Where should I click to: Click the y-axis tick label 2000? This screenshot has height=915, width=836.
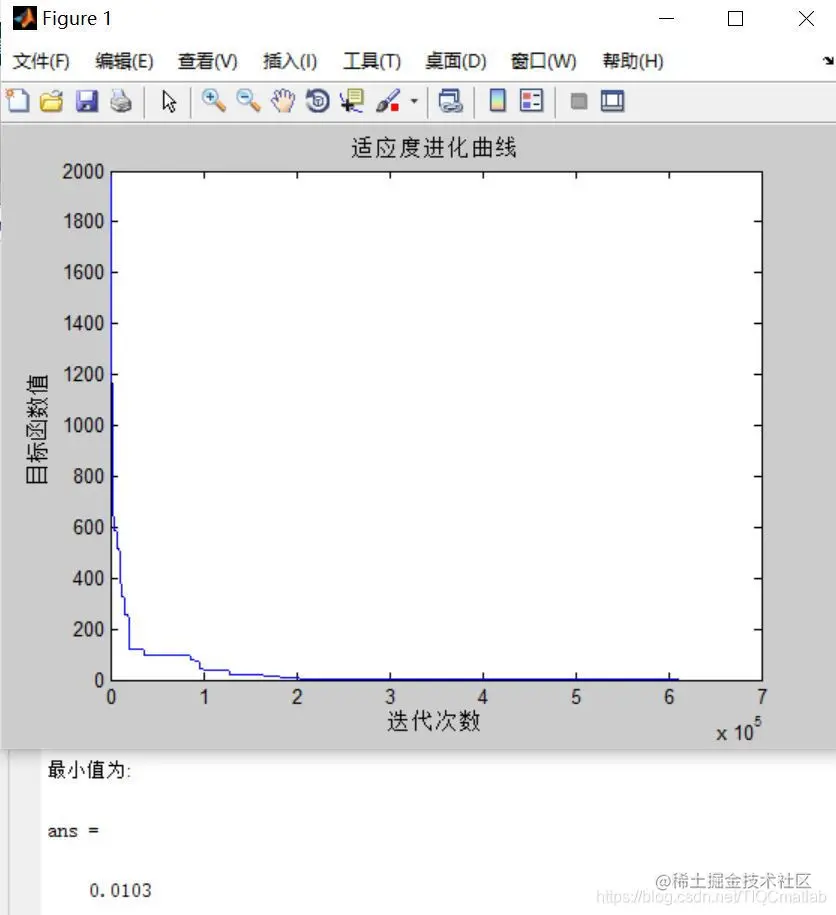[83, 172]
